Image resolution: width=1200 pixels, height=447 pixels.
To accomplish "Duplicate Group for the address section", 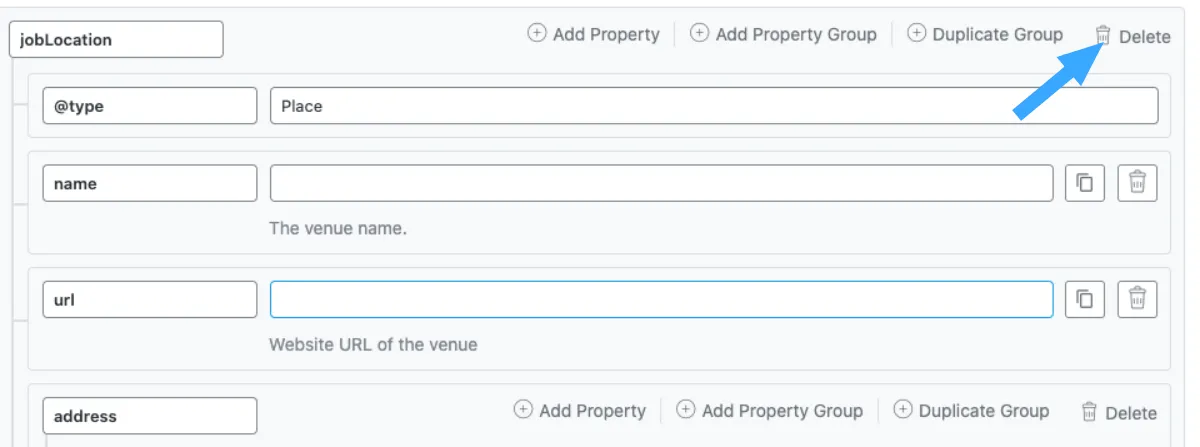I will tap(971, 411).
